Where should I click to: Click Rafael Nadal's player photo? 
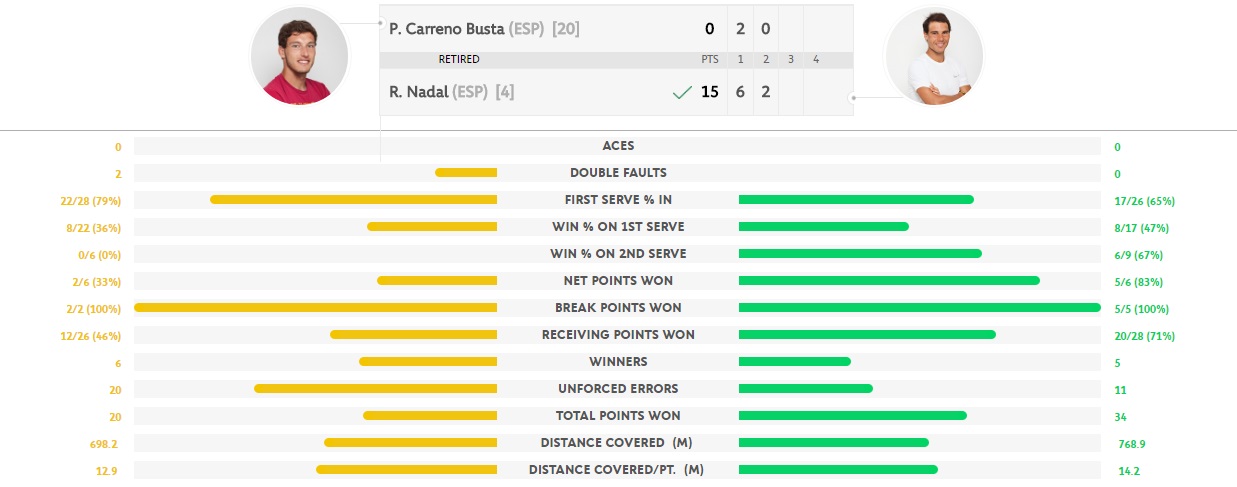click(935, 56)
